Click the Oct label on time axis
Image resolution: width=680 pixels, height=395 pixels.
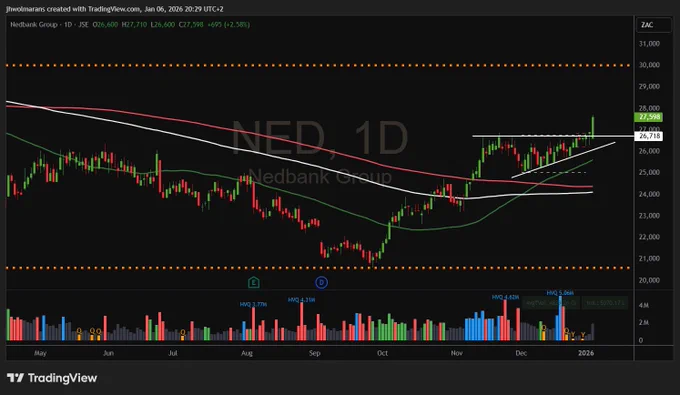[x=382, y=353]
